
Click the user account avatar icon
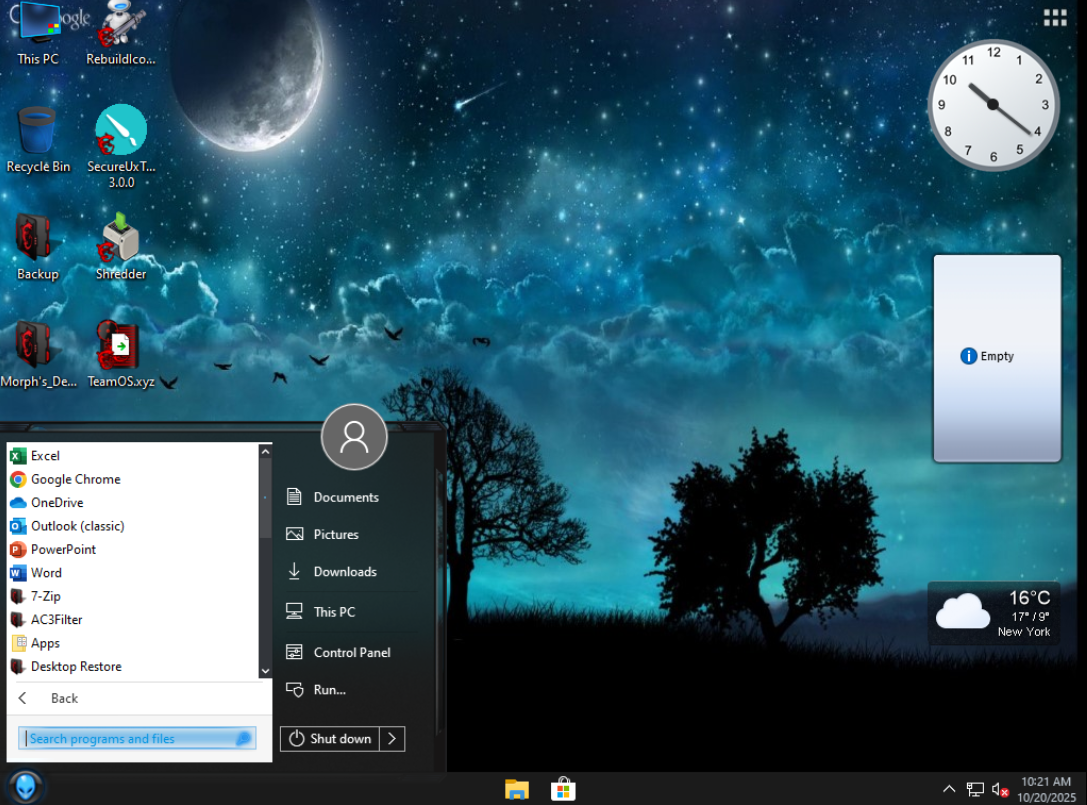click(354, 437)
